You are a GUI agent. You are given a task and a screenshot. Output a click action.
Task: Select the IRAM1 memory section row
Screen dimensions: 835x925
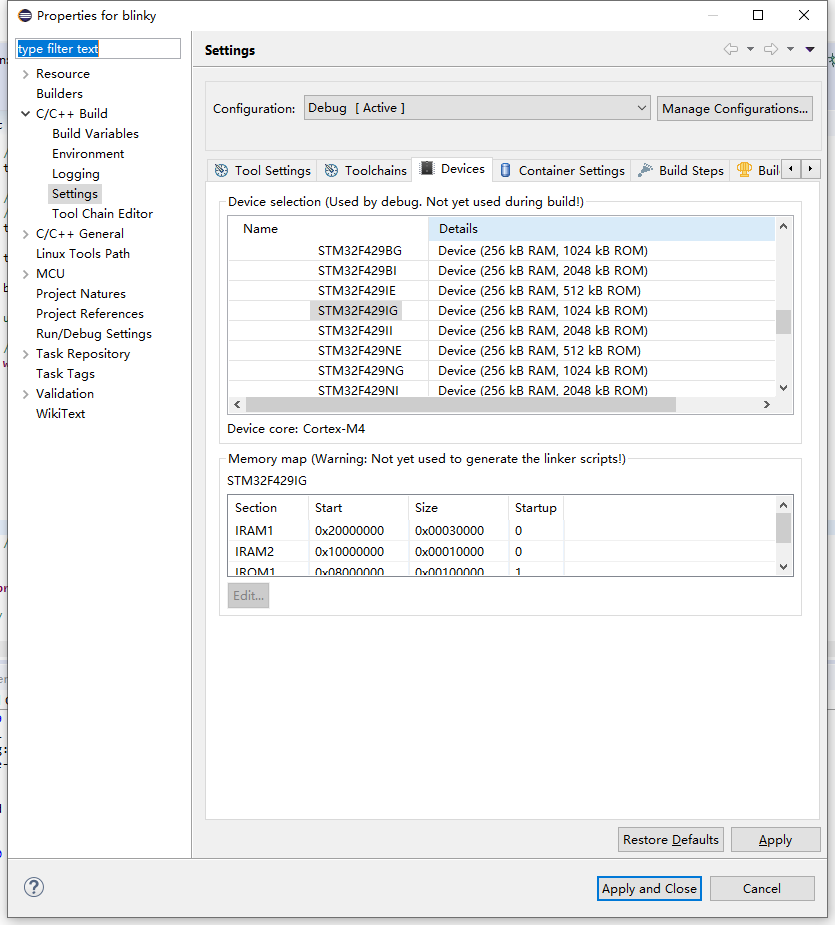tap(502, 531)
